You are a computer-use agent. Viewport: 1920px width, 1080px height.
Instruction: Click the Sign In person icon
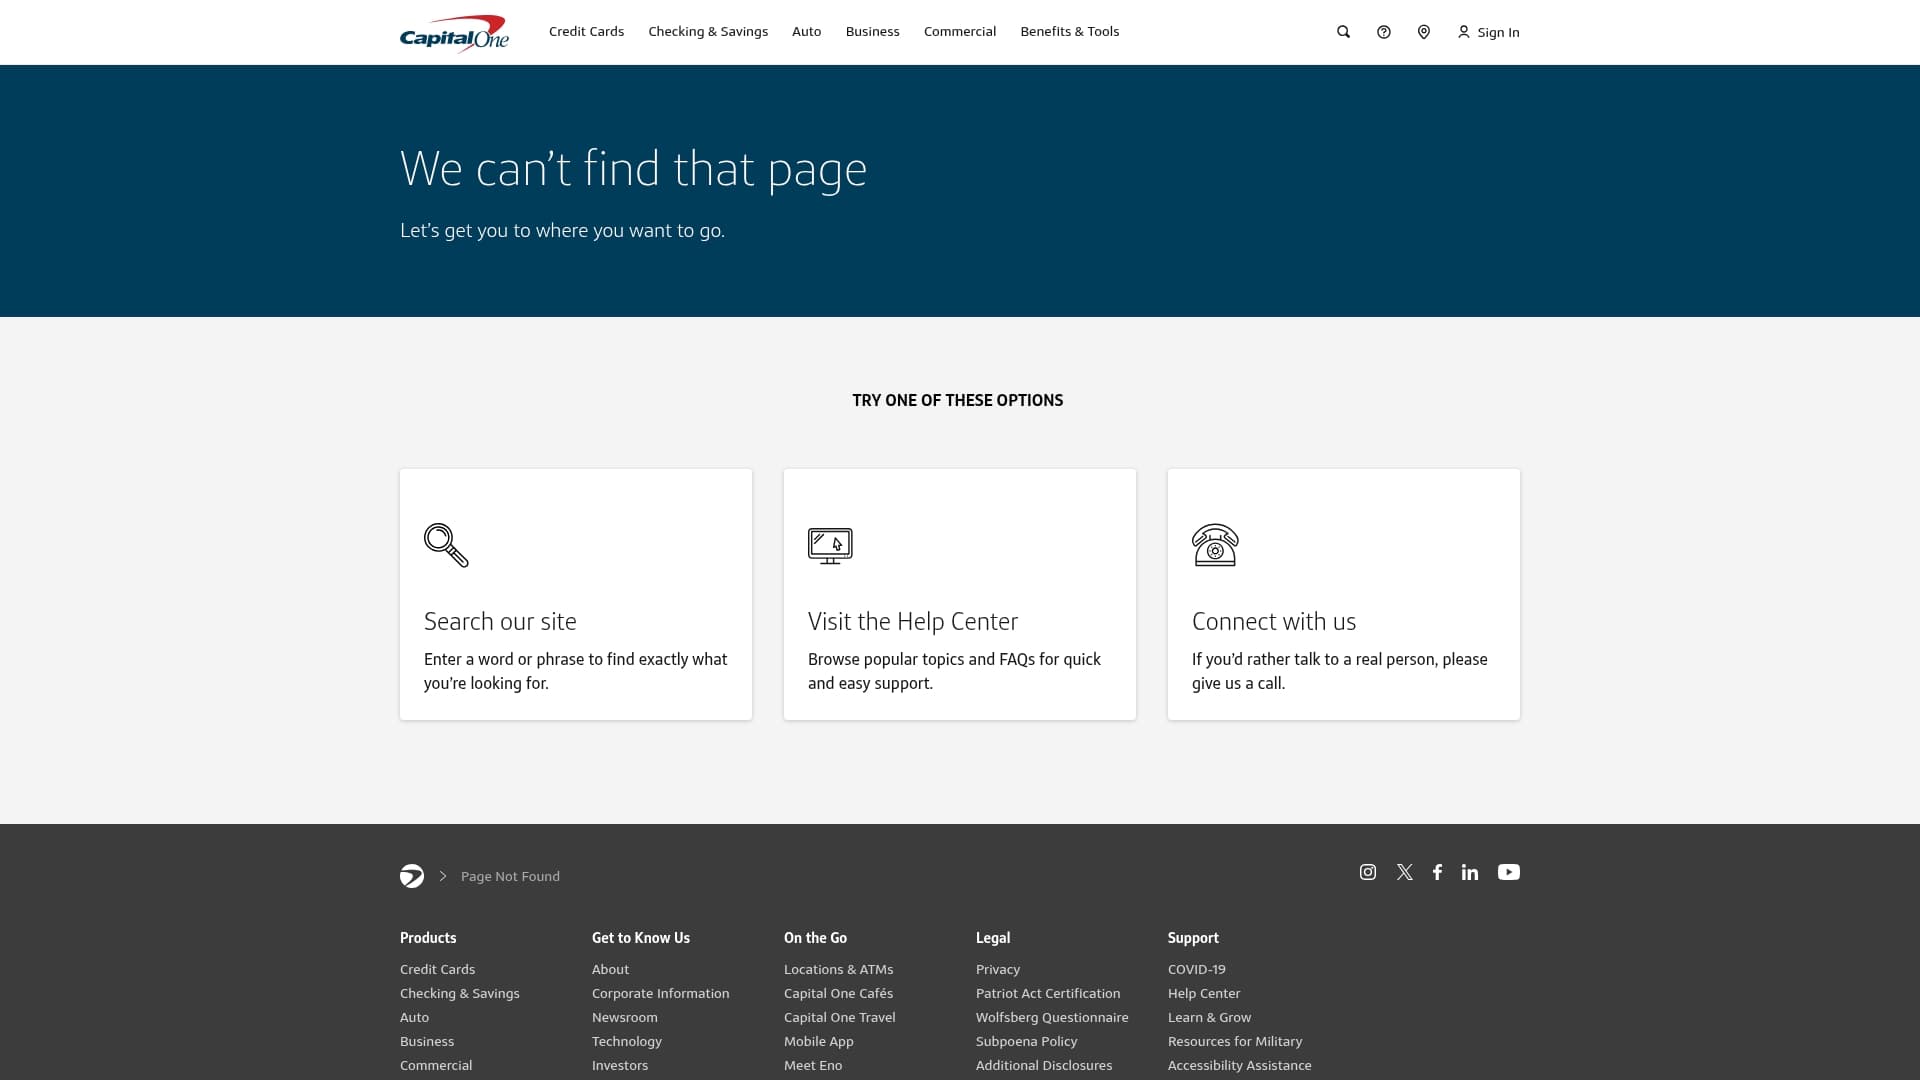tap(1463, 32)
